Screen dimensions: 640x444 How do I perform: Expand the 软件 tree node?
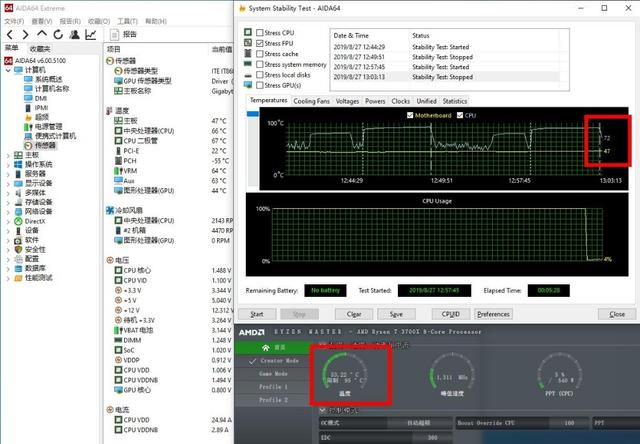tap(8, 240)
